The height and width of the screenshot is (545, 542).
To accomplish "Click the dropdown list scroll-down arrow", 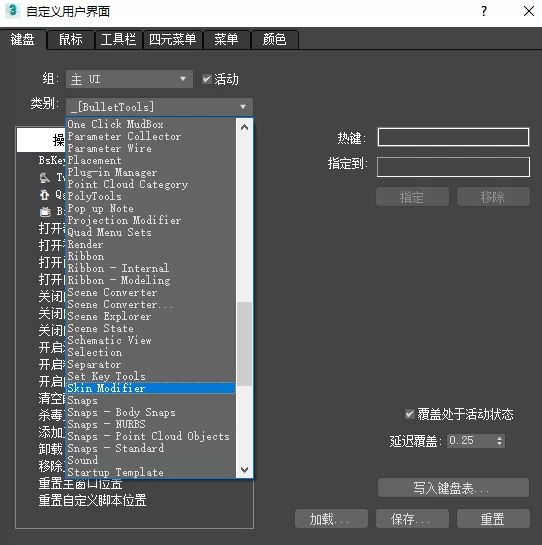I will (244, 470).
